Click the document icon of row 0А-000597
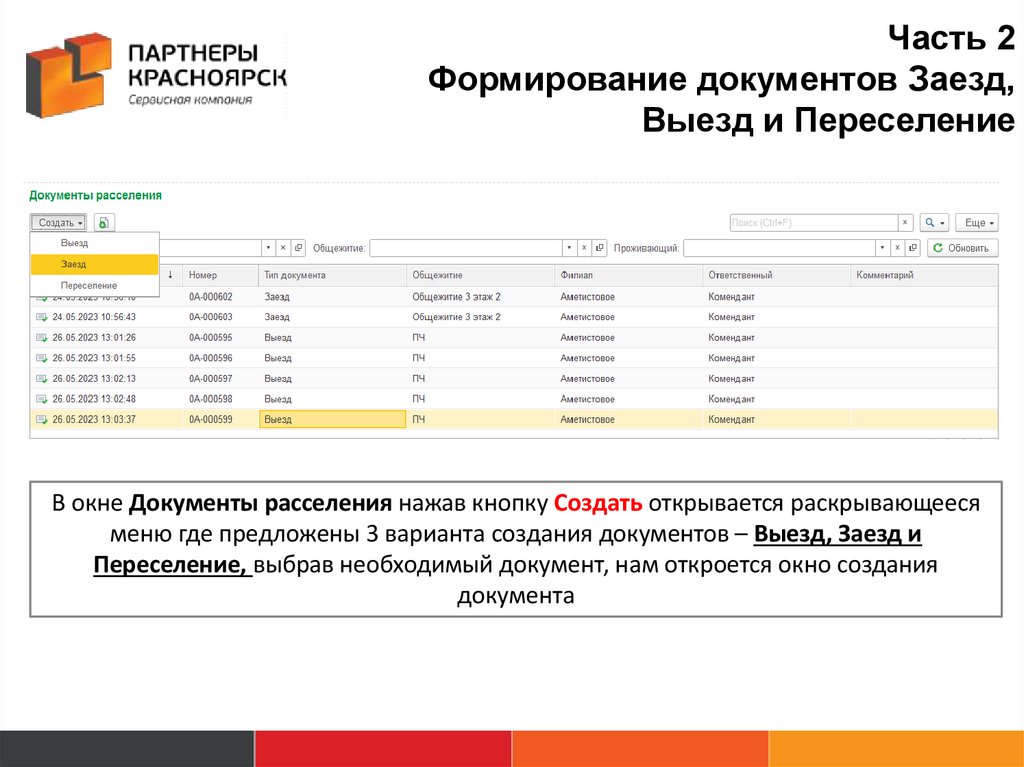 [42, 379]
